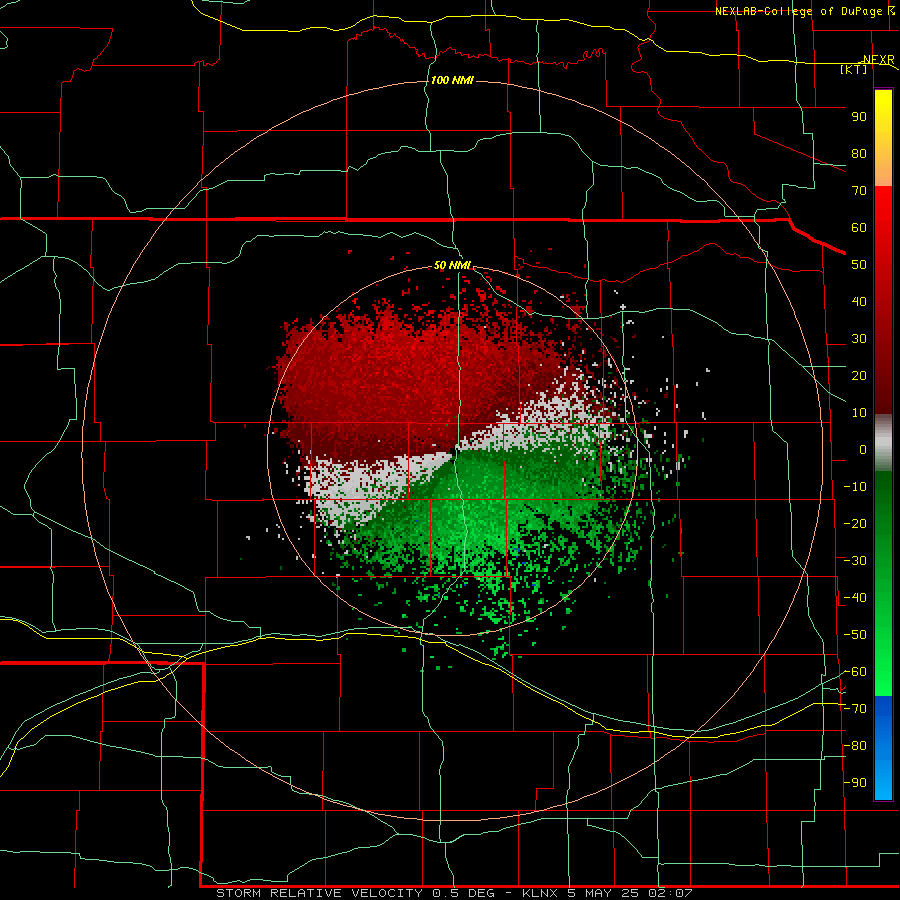Viewport: 900px width, 900px height.
Task: Pick the gray zero segment of color bar
Action: click(883, 443)
